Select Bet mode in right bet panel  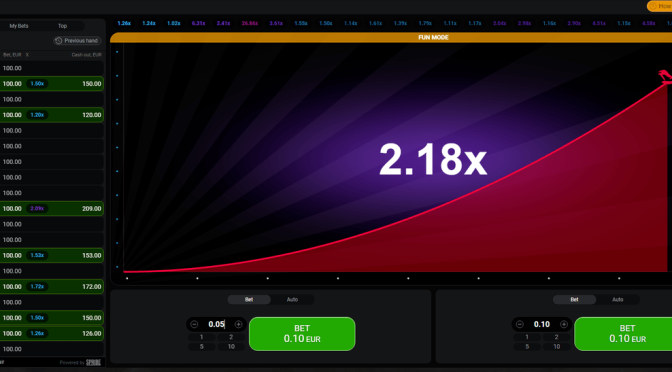pos(574,300)
